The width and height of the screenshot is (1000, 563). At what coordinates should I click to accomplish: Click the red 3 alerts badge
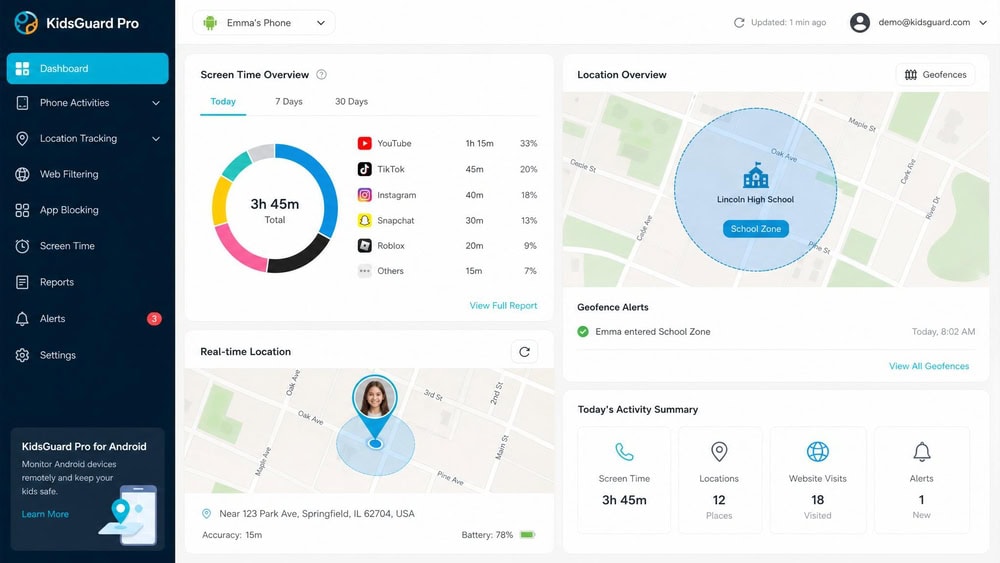tap(154, 319)
